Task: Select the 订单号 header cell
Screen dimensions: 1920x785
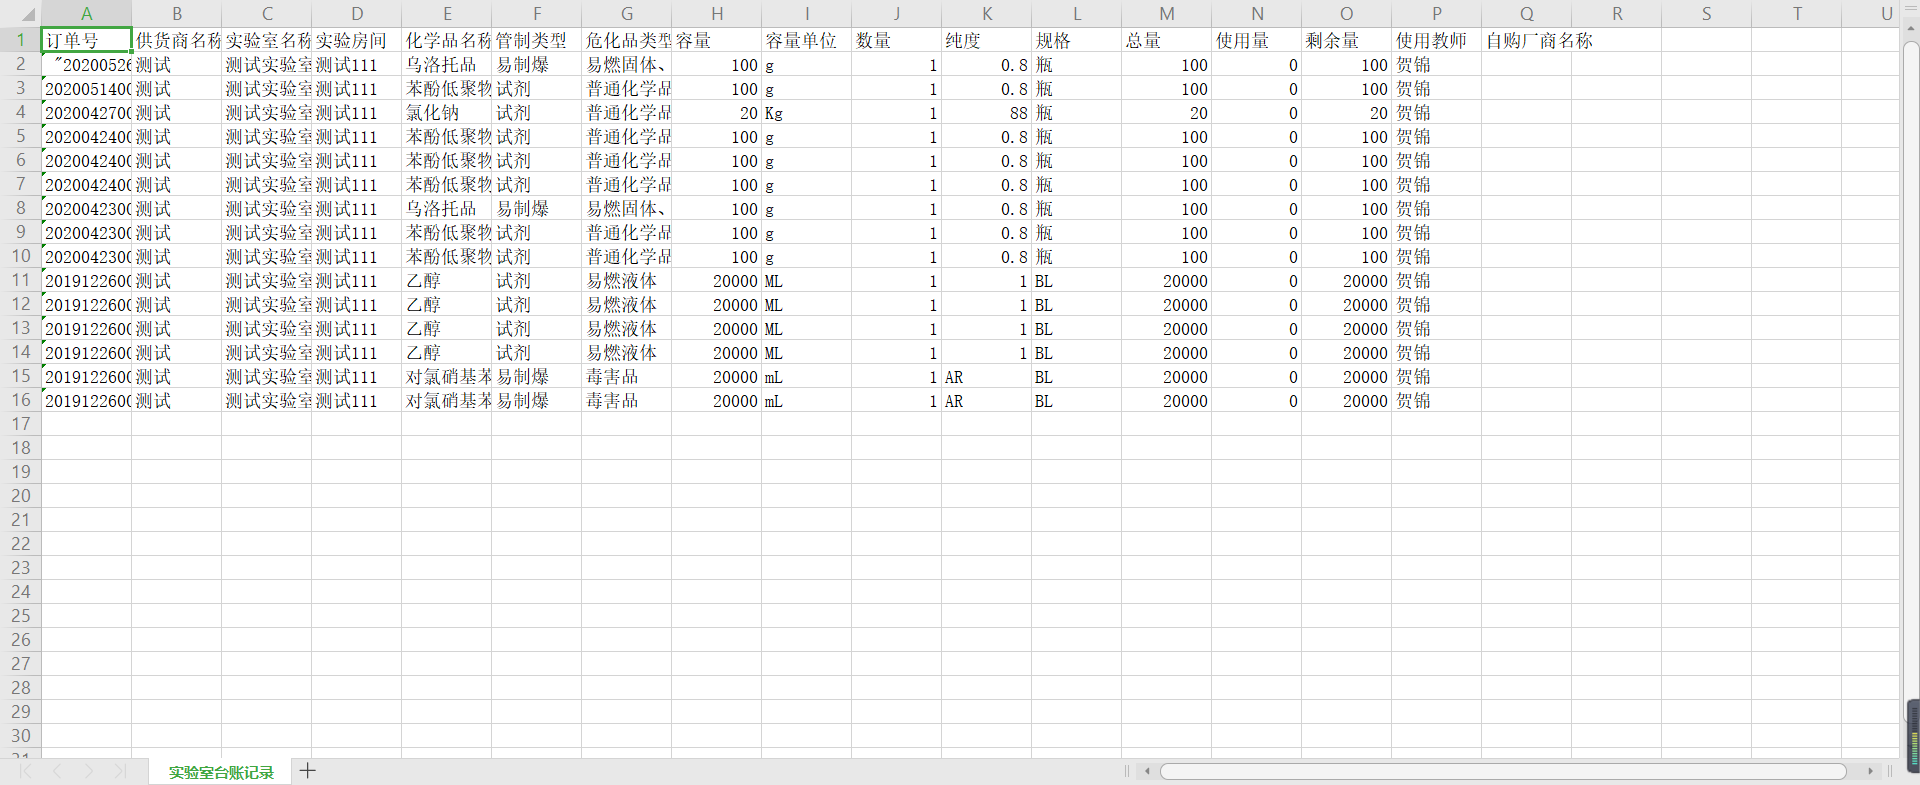Action: pos(87,40)
